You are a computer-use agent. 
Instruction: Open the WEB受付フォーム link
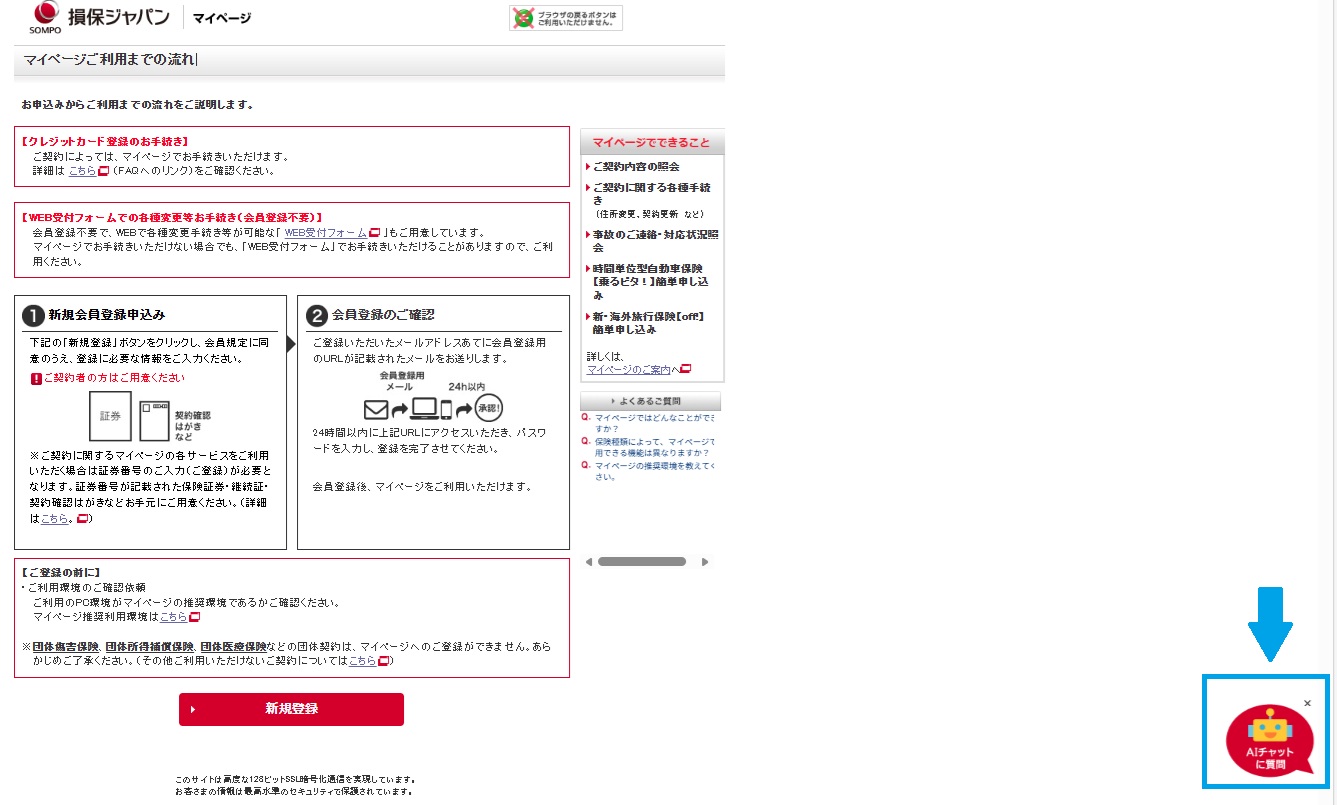point(326,232)
